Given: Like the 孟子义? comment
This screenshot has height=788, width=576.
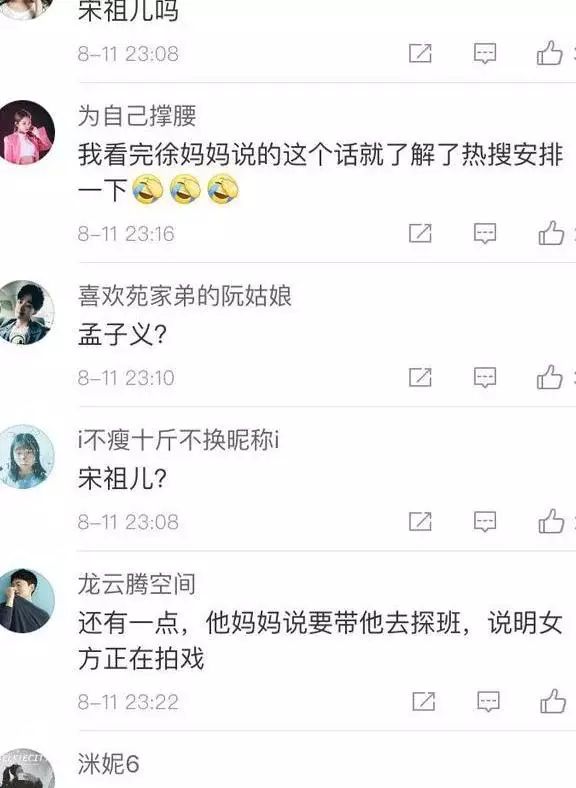Looking at the screenshot, I should click(x=550, y=377).
